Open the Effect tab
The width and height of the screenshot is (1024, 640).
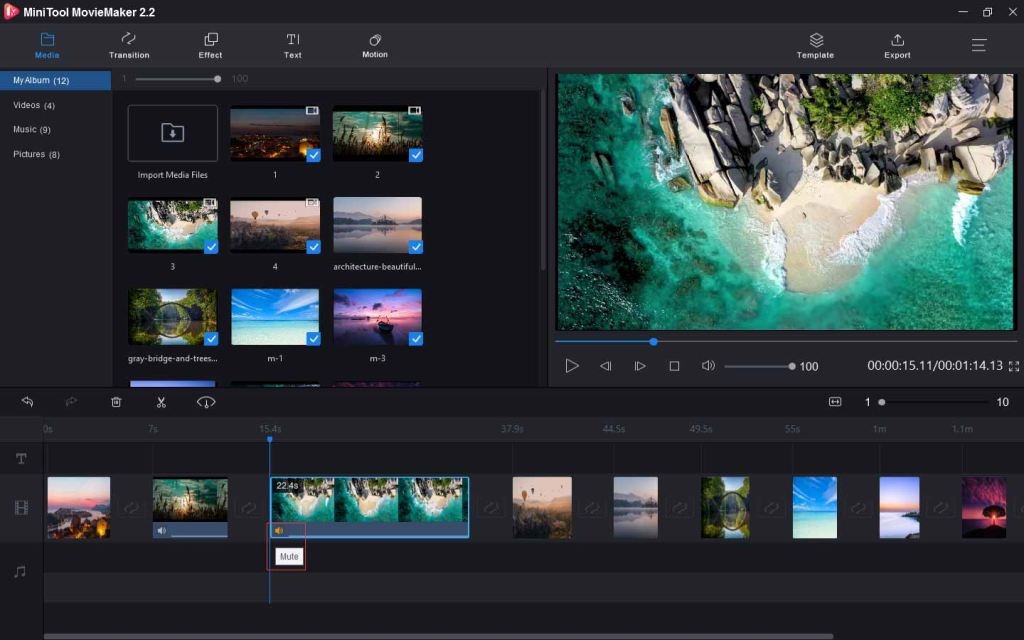point(210,45)
